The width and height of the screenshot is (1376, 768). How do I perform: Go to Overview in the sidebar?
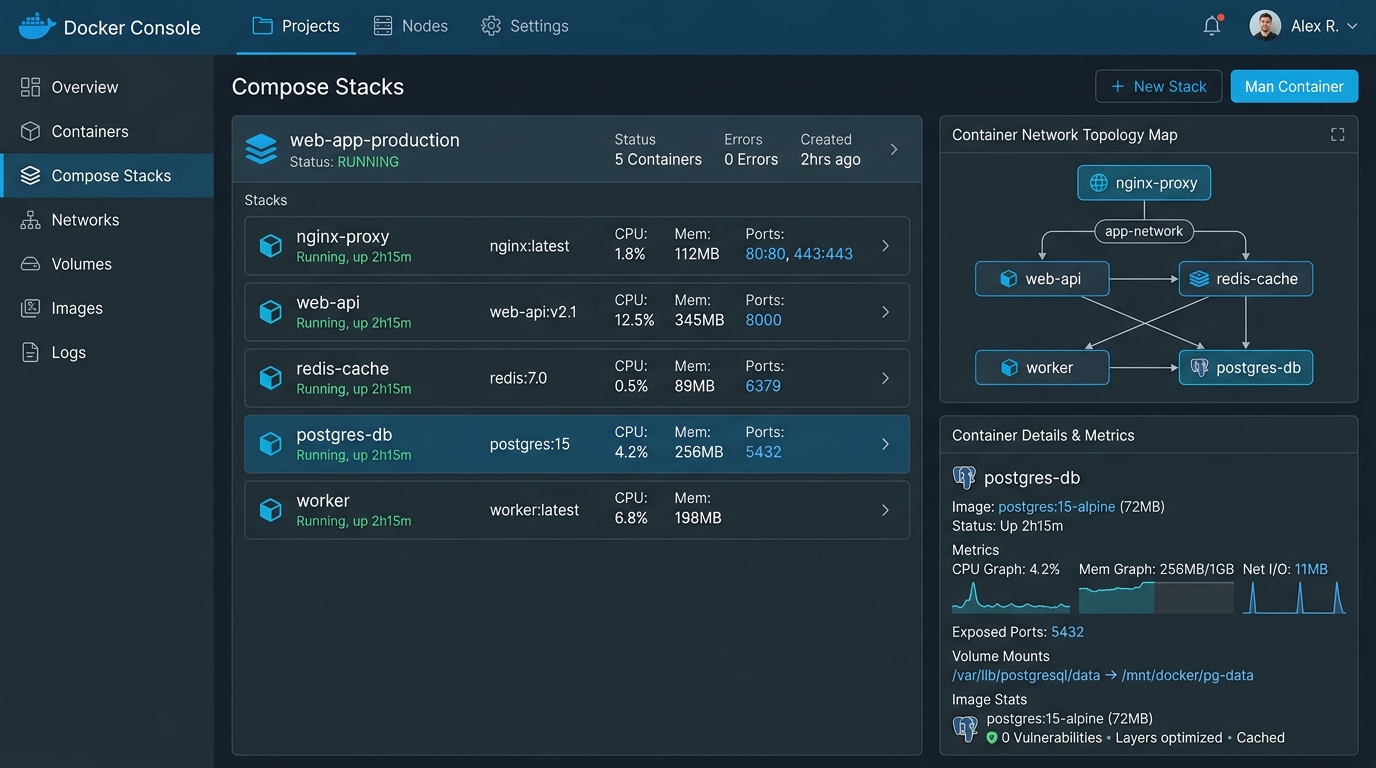pos(107,87)
